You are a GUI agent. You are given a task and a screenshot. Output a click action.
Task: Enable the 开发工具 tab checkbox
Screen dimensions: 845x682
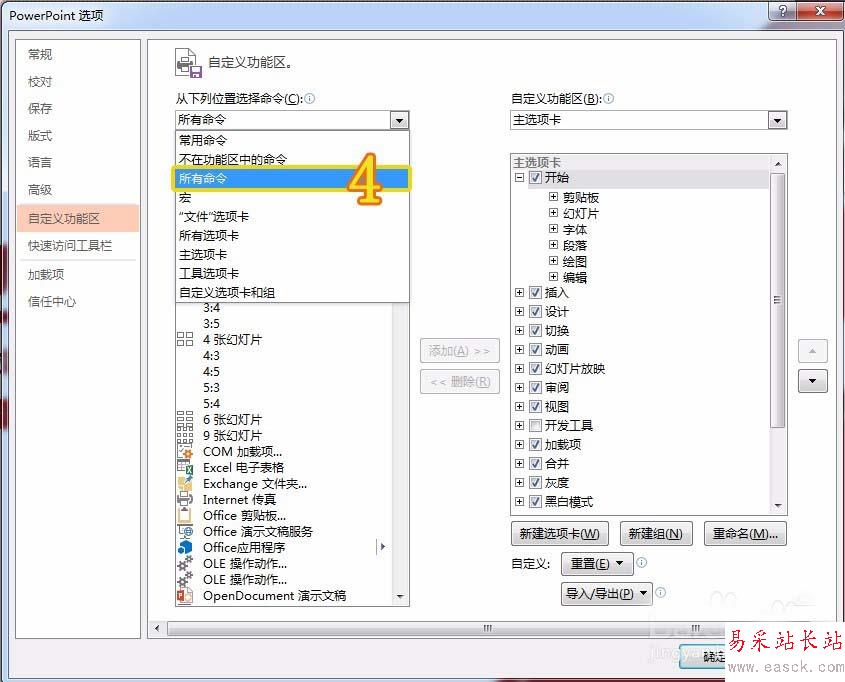535,426
